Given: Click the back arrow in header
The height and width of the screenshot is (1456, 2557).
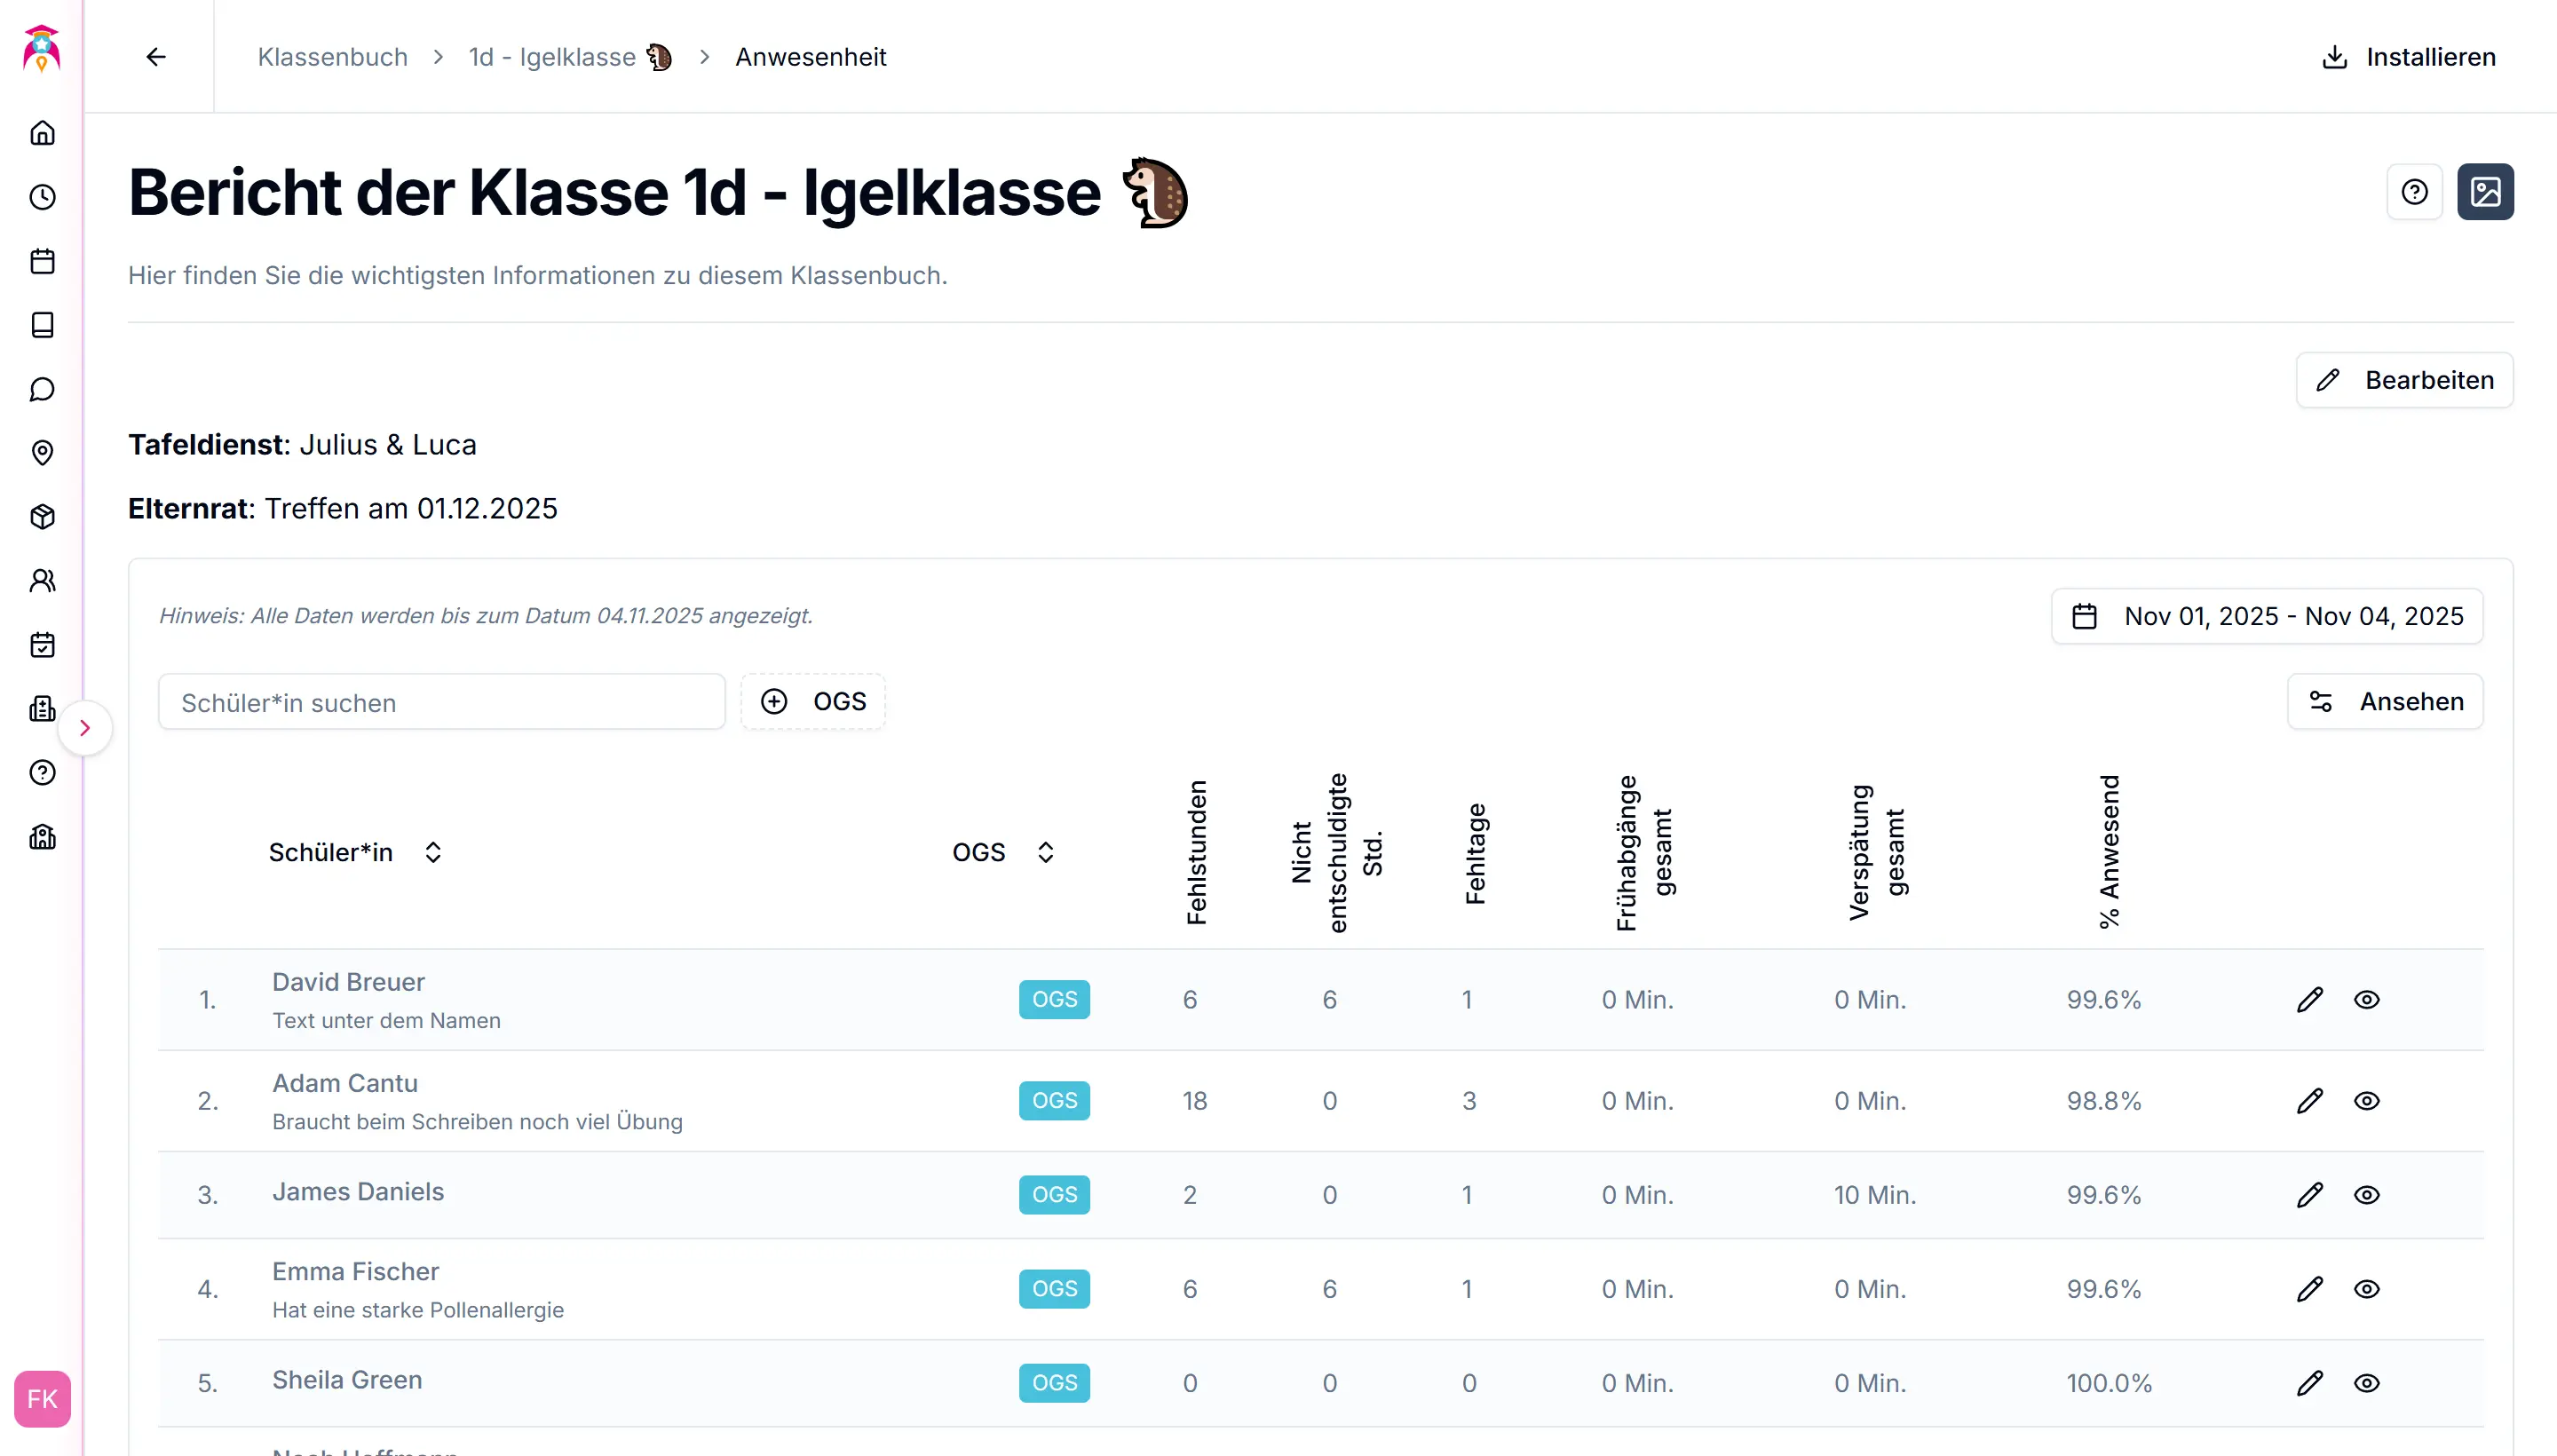Looking at the screenshot, I should pos(156,57).
